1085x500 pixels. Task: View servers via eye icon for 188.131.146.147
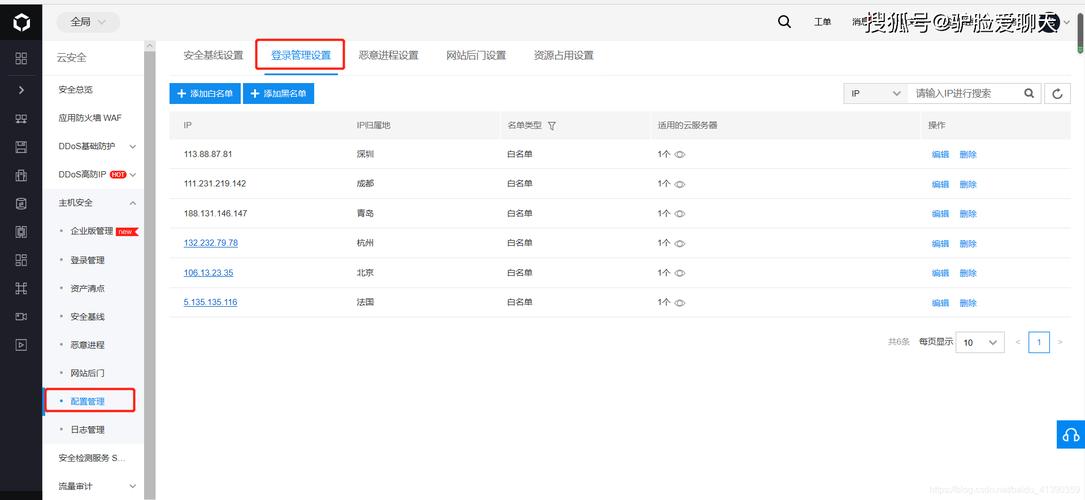coord(680,214)
